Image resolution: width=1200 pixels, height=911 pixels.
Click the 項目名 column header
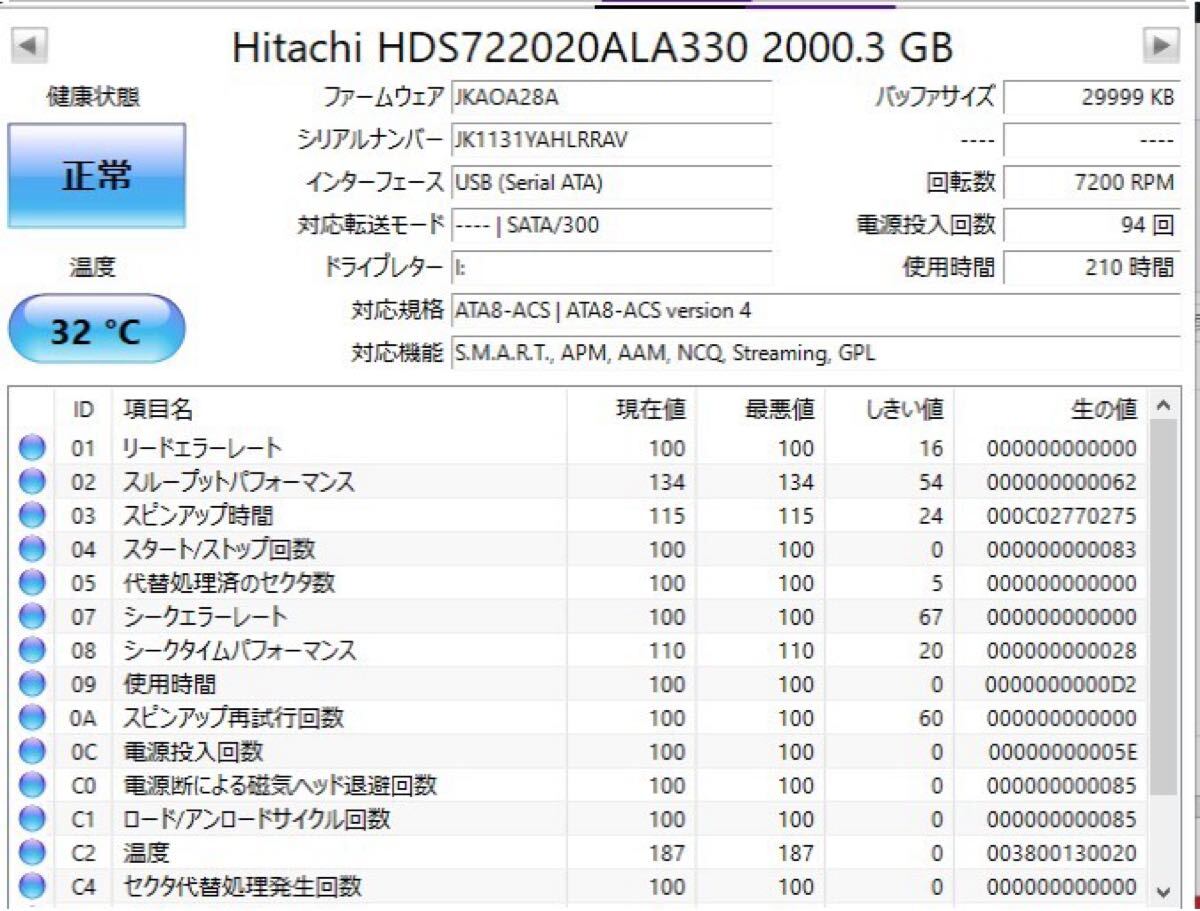pos(158,409)
